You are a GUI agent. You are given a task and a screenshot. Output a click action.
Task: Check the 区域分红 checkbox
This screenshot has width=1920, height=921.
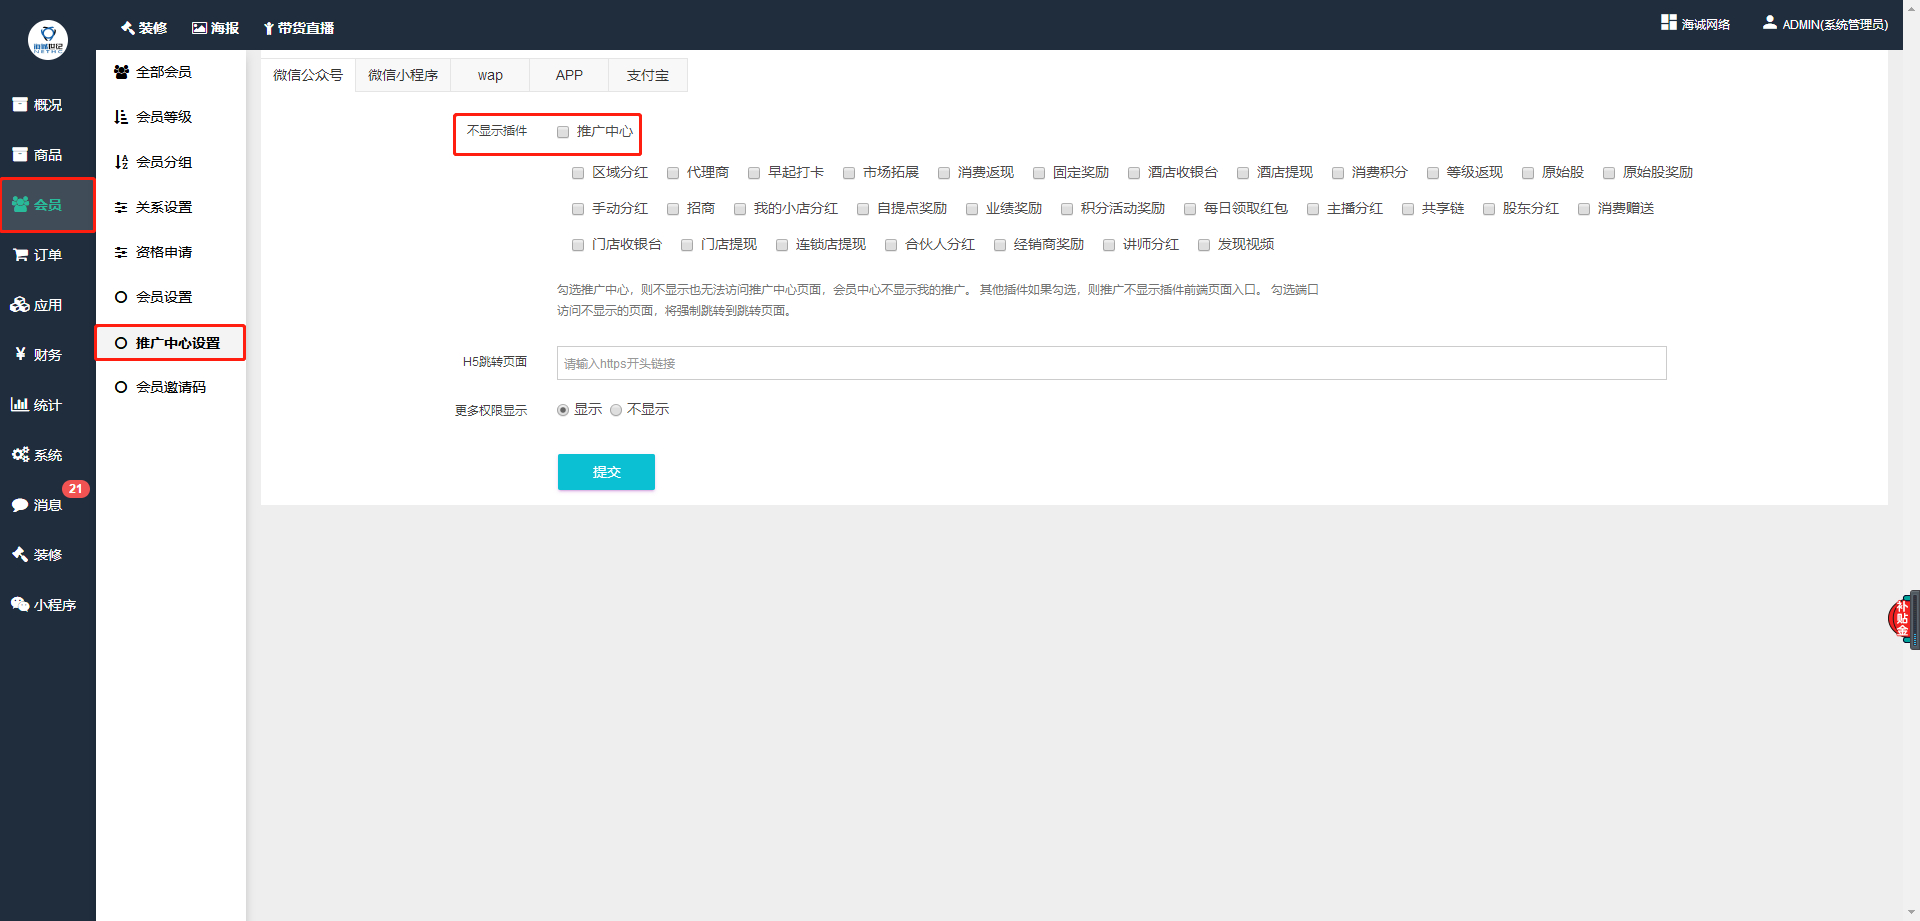578,173
